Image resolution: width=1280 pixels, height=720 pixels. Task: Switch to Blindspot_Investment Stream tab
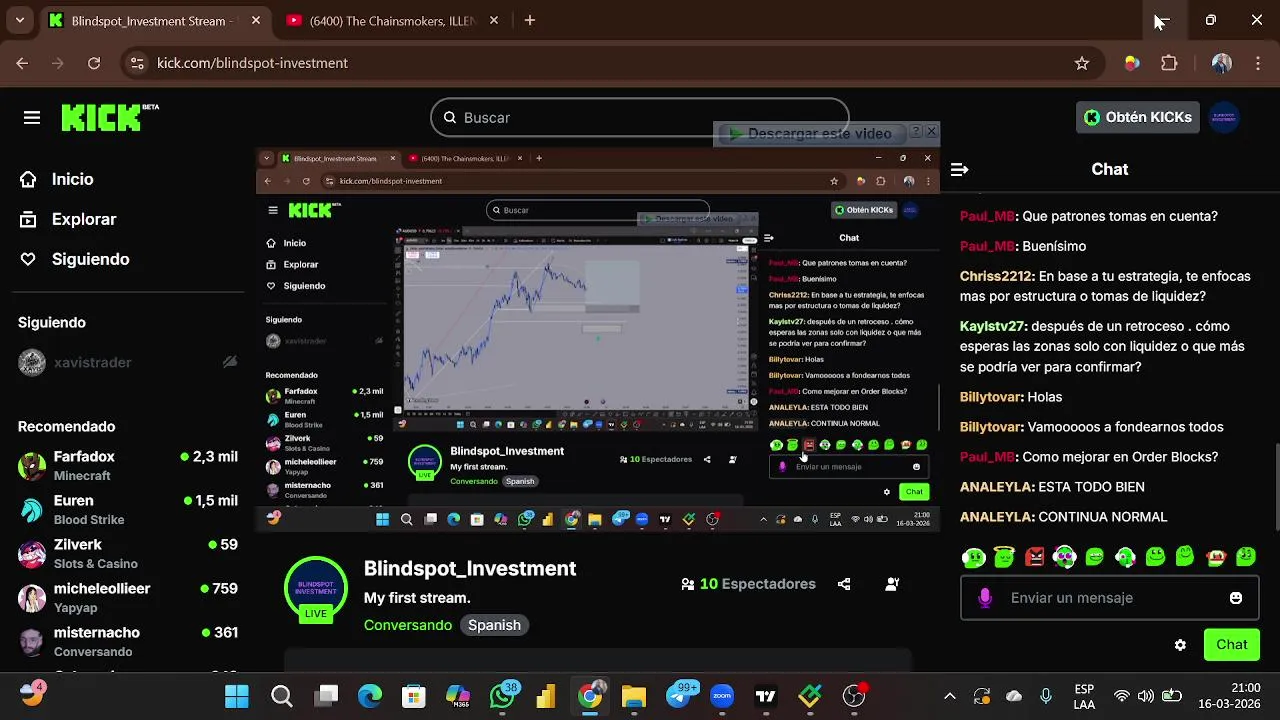point(150,20)
